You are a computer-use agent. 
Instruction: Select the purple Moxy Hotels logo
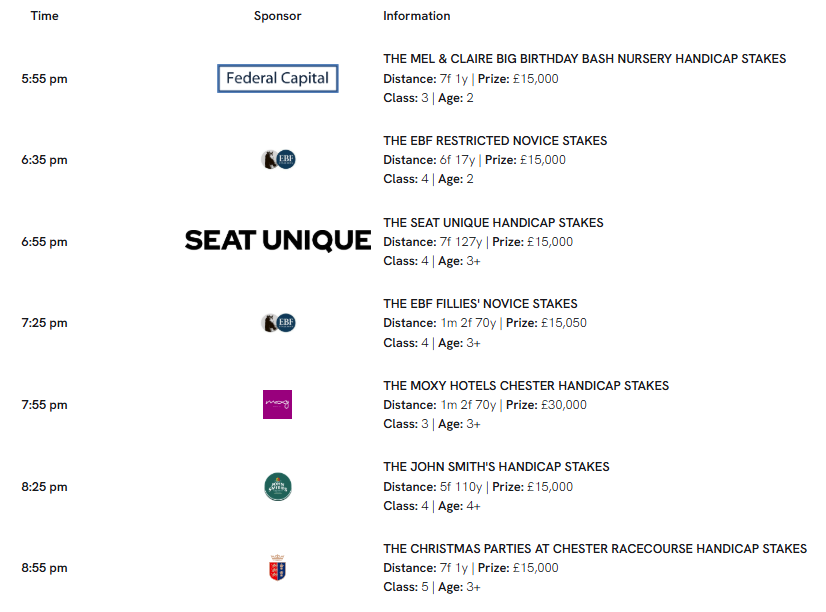tap(278, 404)
